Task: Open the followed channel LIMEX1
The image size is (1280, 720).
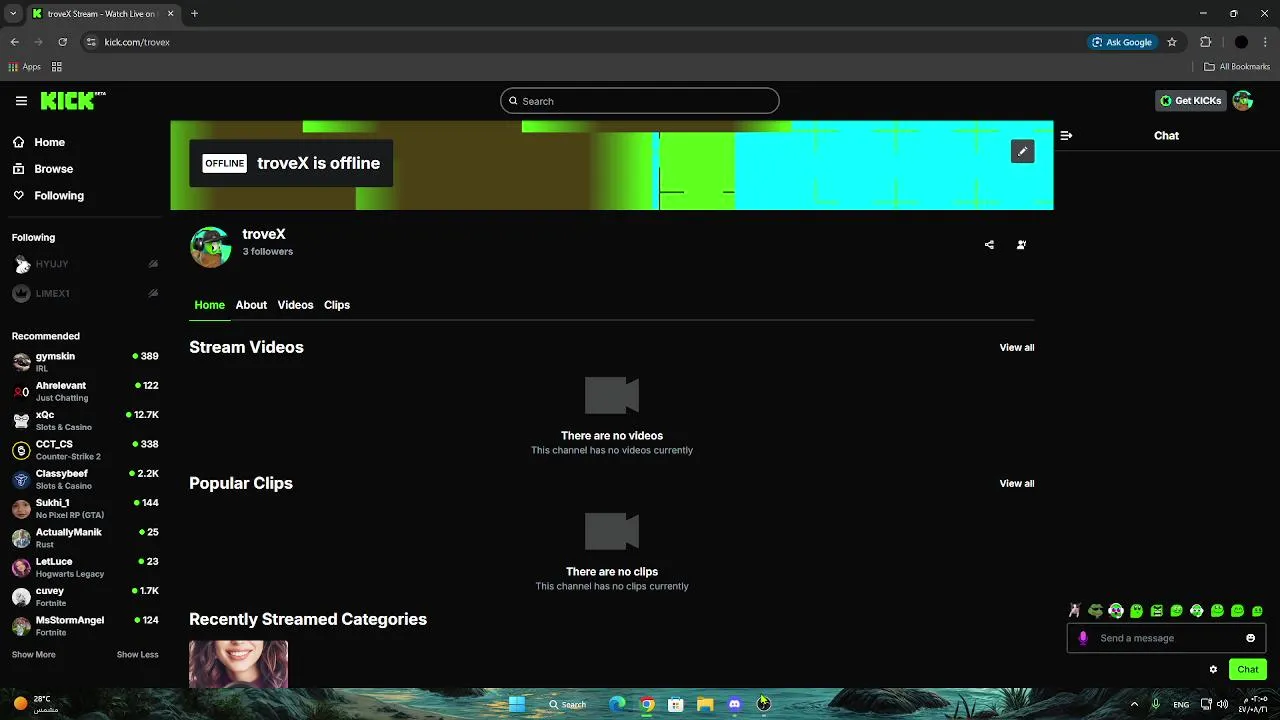Action: pyautogui.click(x=85, y=294)
